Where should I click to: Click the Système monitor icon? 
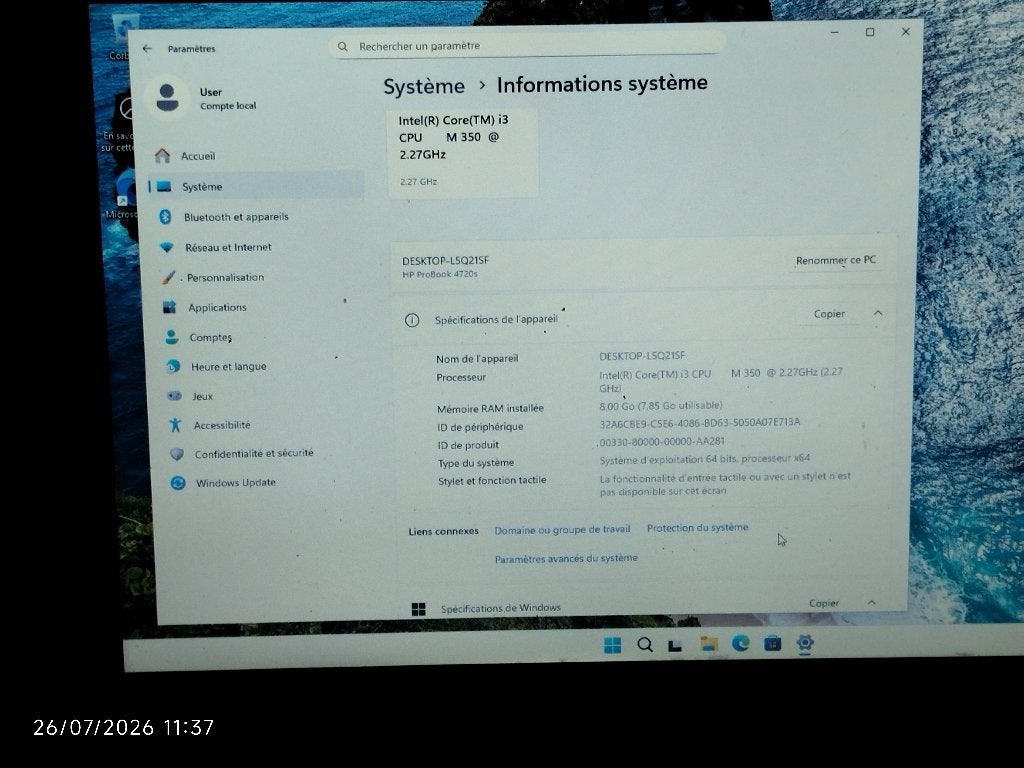click(164, 186)
